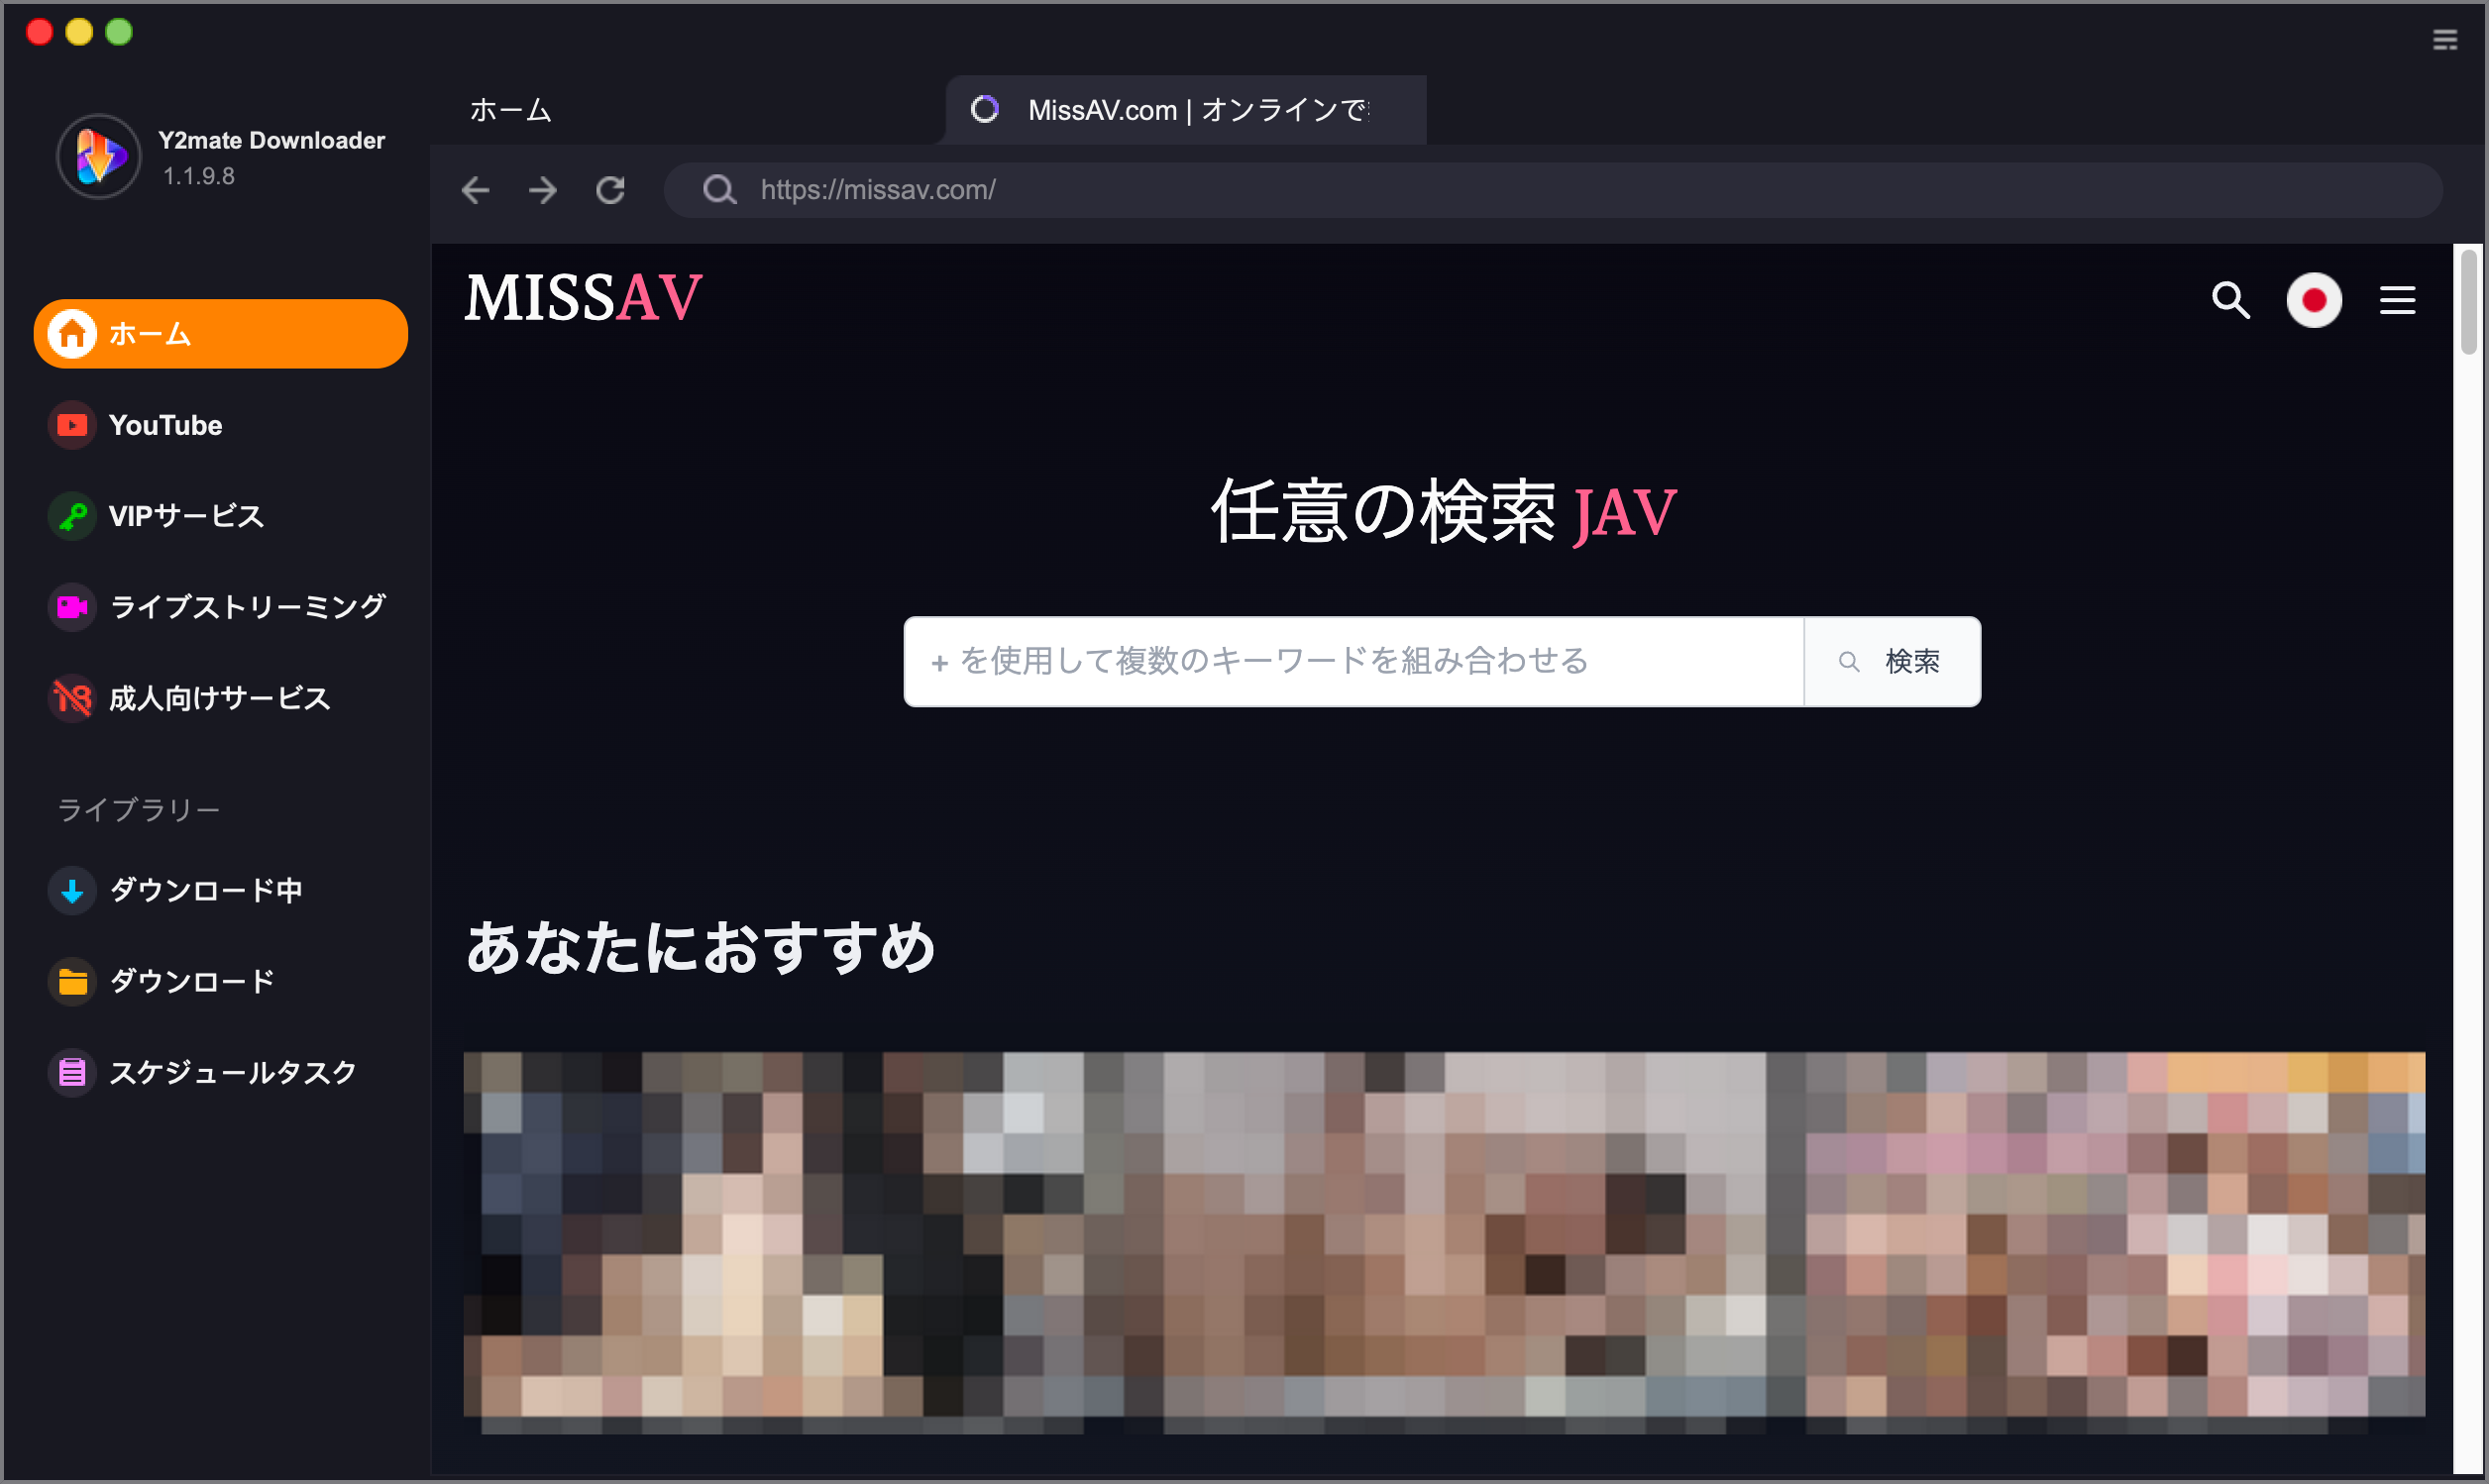Click the version 1.1.9.8 text
The height and width of the screenshot is (1484, 2489).
click(x=199, y=177)
